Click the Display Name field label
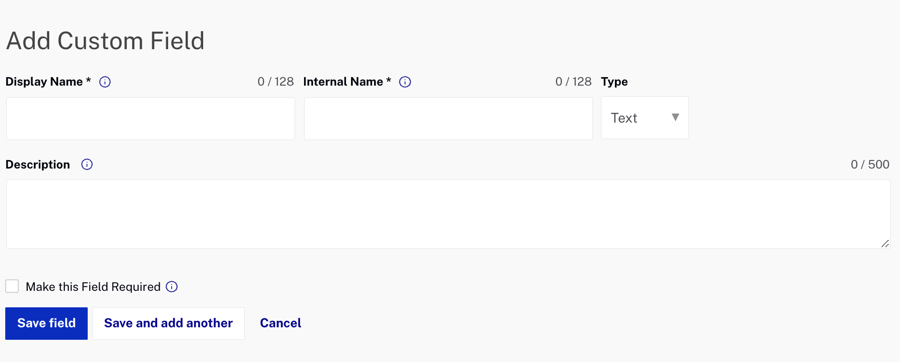The width and height of the screenshot is (900, 362). click(x=48, y=82)
